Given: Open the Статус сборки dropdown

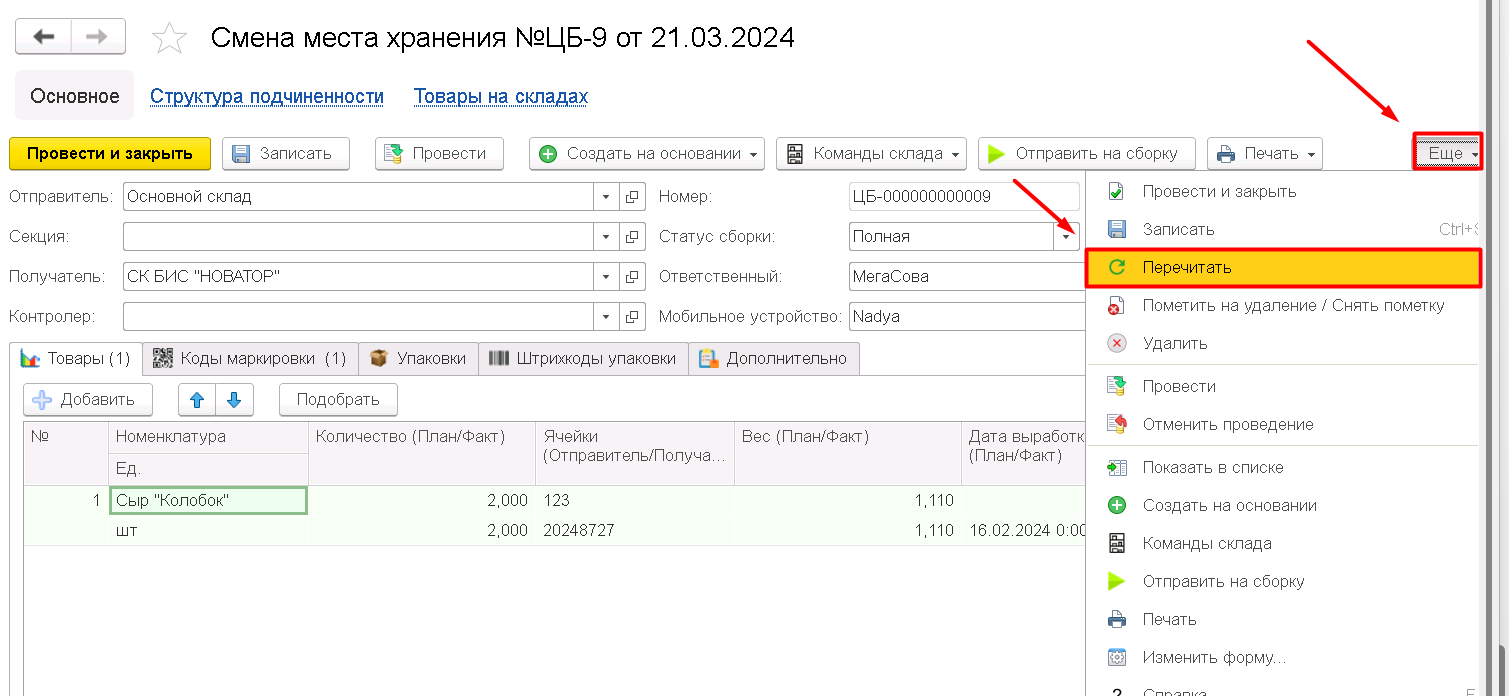Looking at the screenshot, I should [x=1066, y=237].
